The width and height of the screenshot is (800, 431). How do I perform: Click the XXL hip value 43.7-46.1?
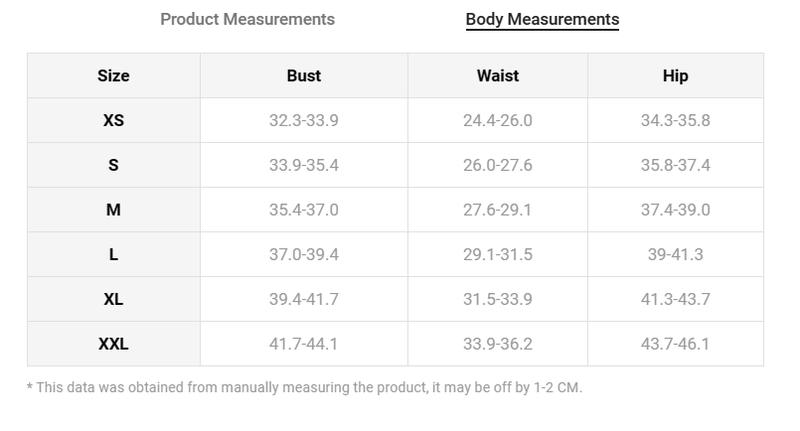(675, 344)
